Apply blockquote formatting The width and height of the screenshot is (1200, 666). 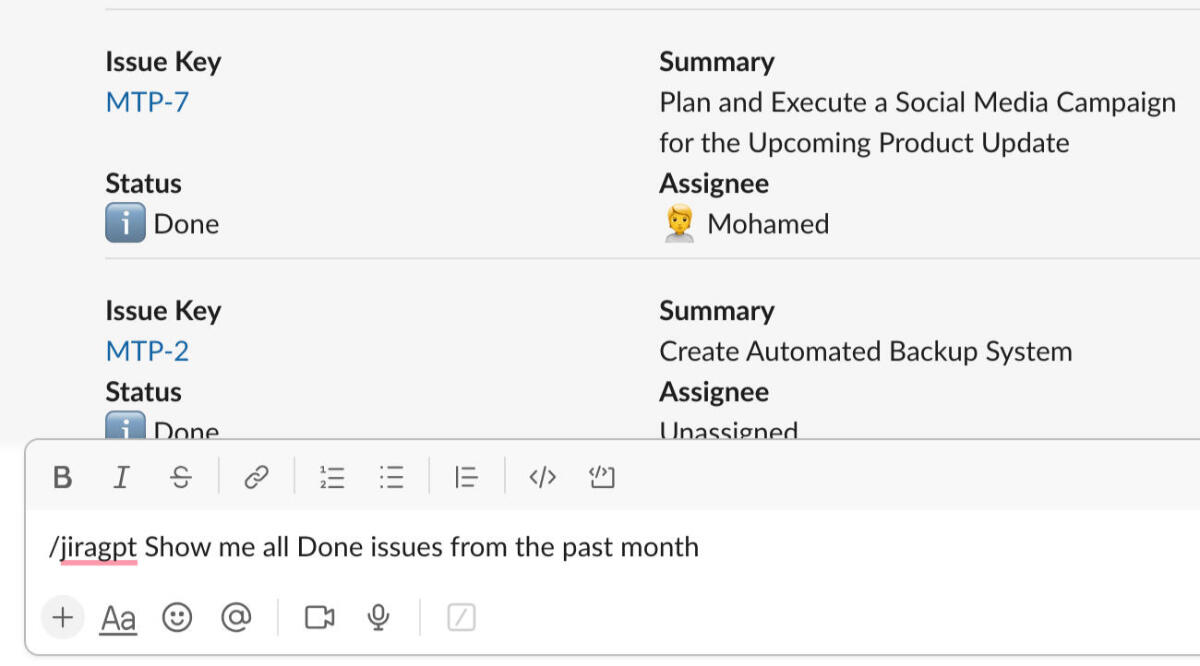pyautogui.click(x=466, y=477)
